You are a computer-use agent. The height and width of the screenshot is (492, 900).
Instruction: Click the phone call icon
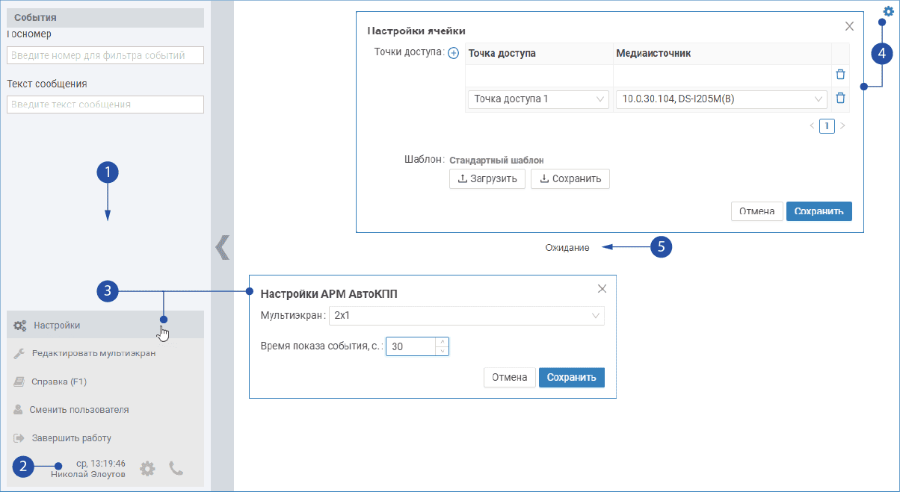tap(176, 468)
